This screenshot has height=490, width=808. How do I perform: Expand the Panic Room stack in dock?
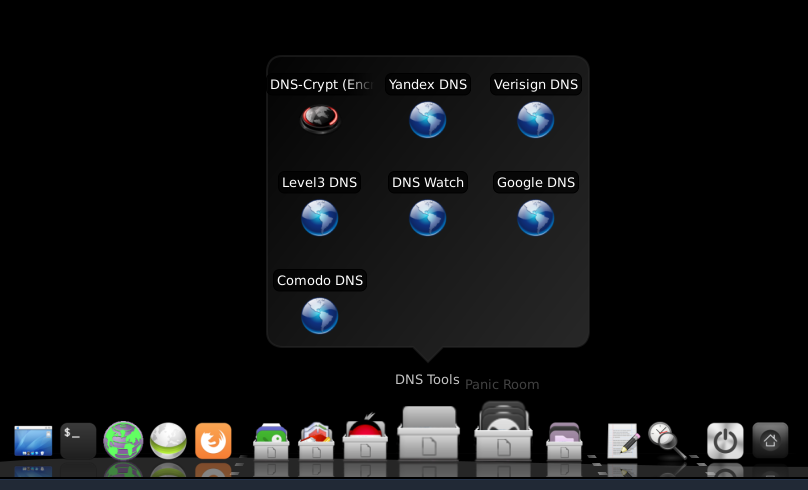point(503,431)
